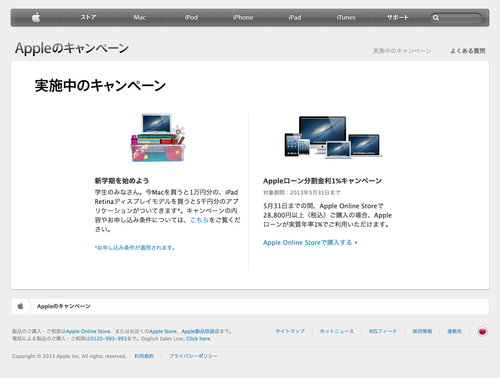The image size is (500, 378).
Task: Click the 新学期を始めよう heading
Action: 122,181
